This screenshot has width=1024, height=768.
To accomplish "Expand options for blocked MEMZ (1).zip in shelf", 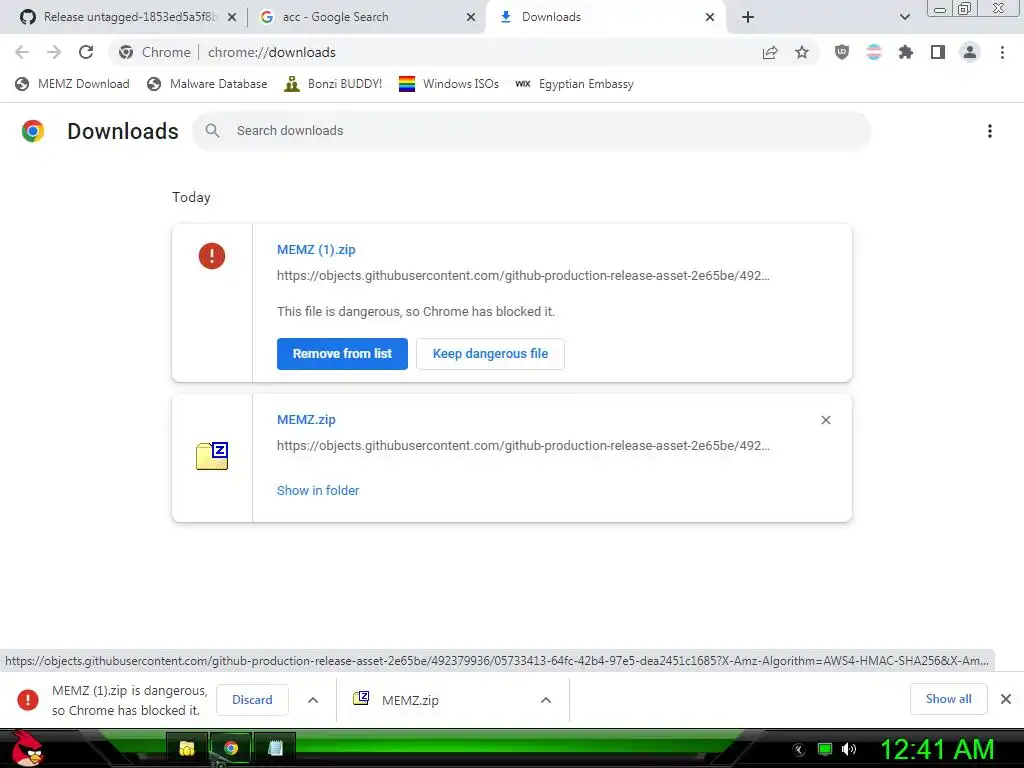I will pyautogui.click(x=313, y=700).
